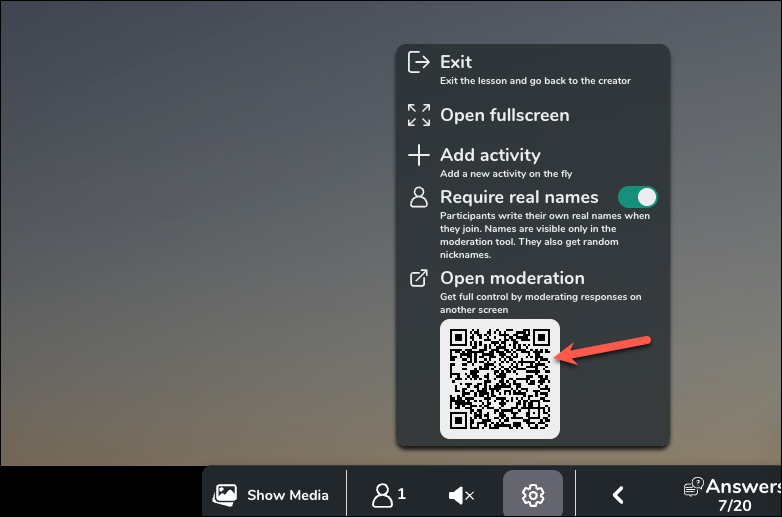Click the Exit door-arrow icon

(418, 62)
